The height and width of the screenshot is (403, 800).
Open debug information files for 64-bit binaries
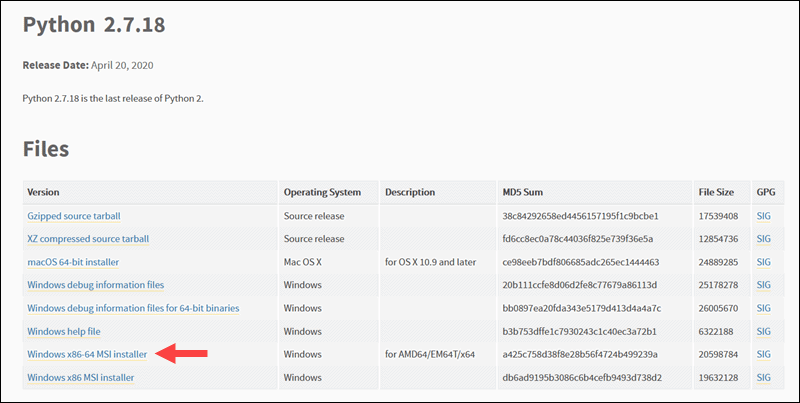[x=133, y=309]
